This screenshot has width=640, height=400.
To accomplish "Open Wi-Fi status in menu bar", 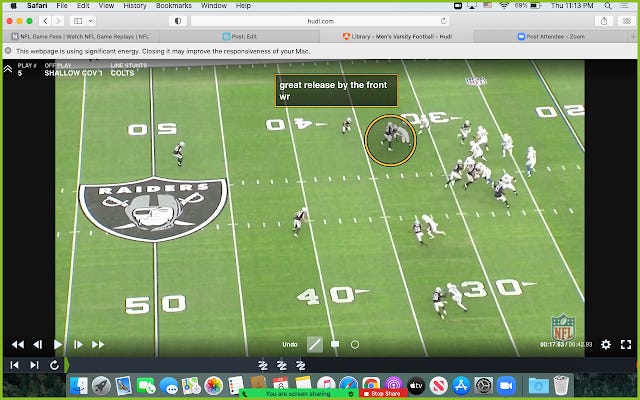I will click(x=504, y=6).
